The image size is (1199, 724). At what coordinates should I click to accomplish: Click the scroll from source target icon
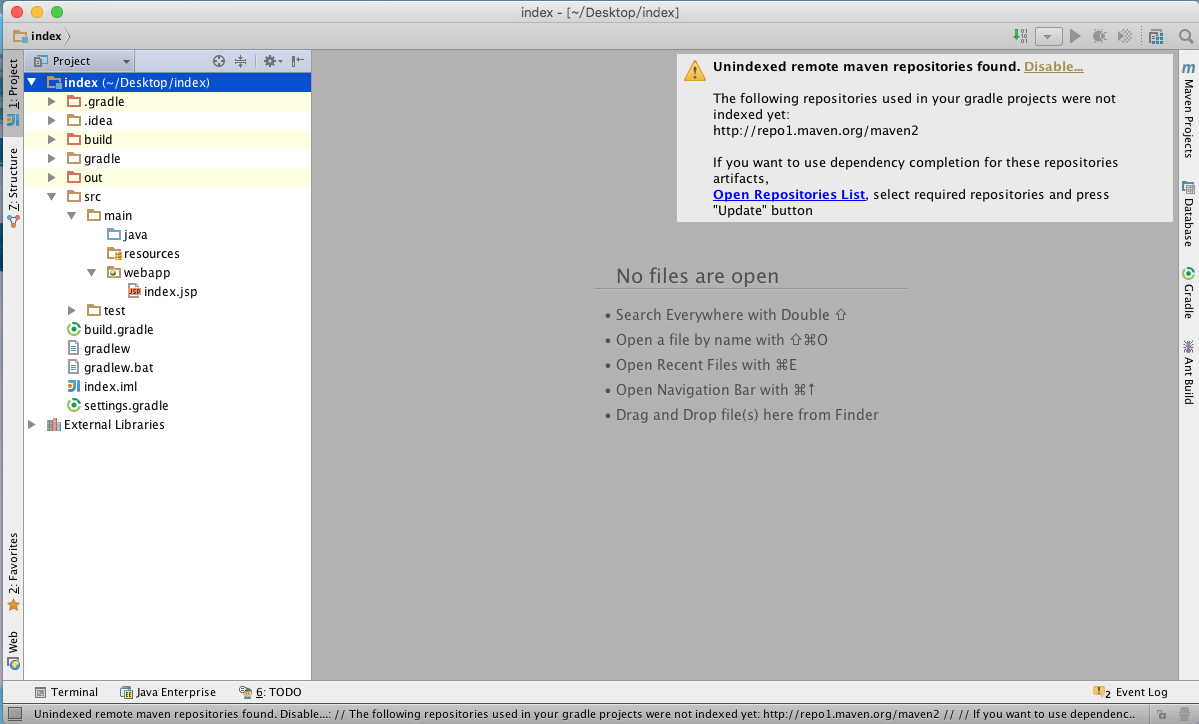pos(219,61)
